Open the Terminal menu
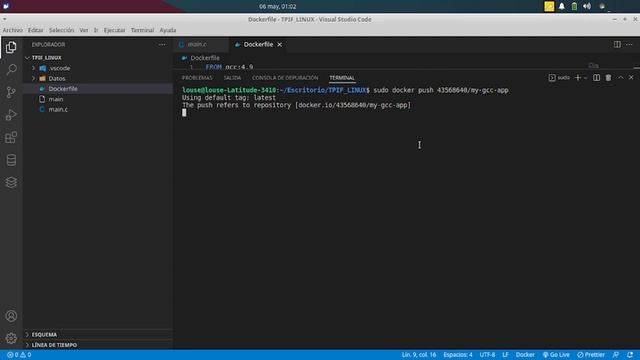Screen dimensions: 640x360 (x=142, y=30)
